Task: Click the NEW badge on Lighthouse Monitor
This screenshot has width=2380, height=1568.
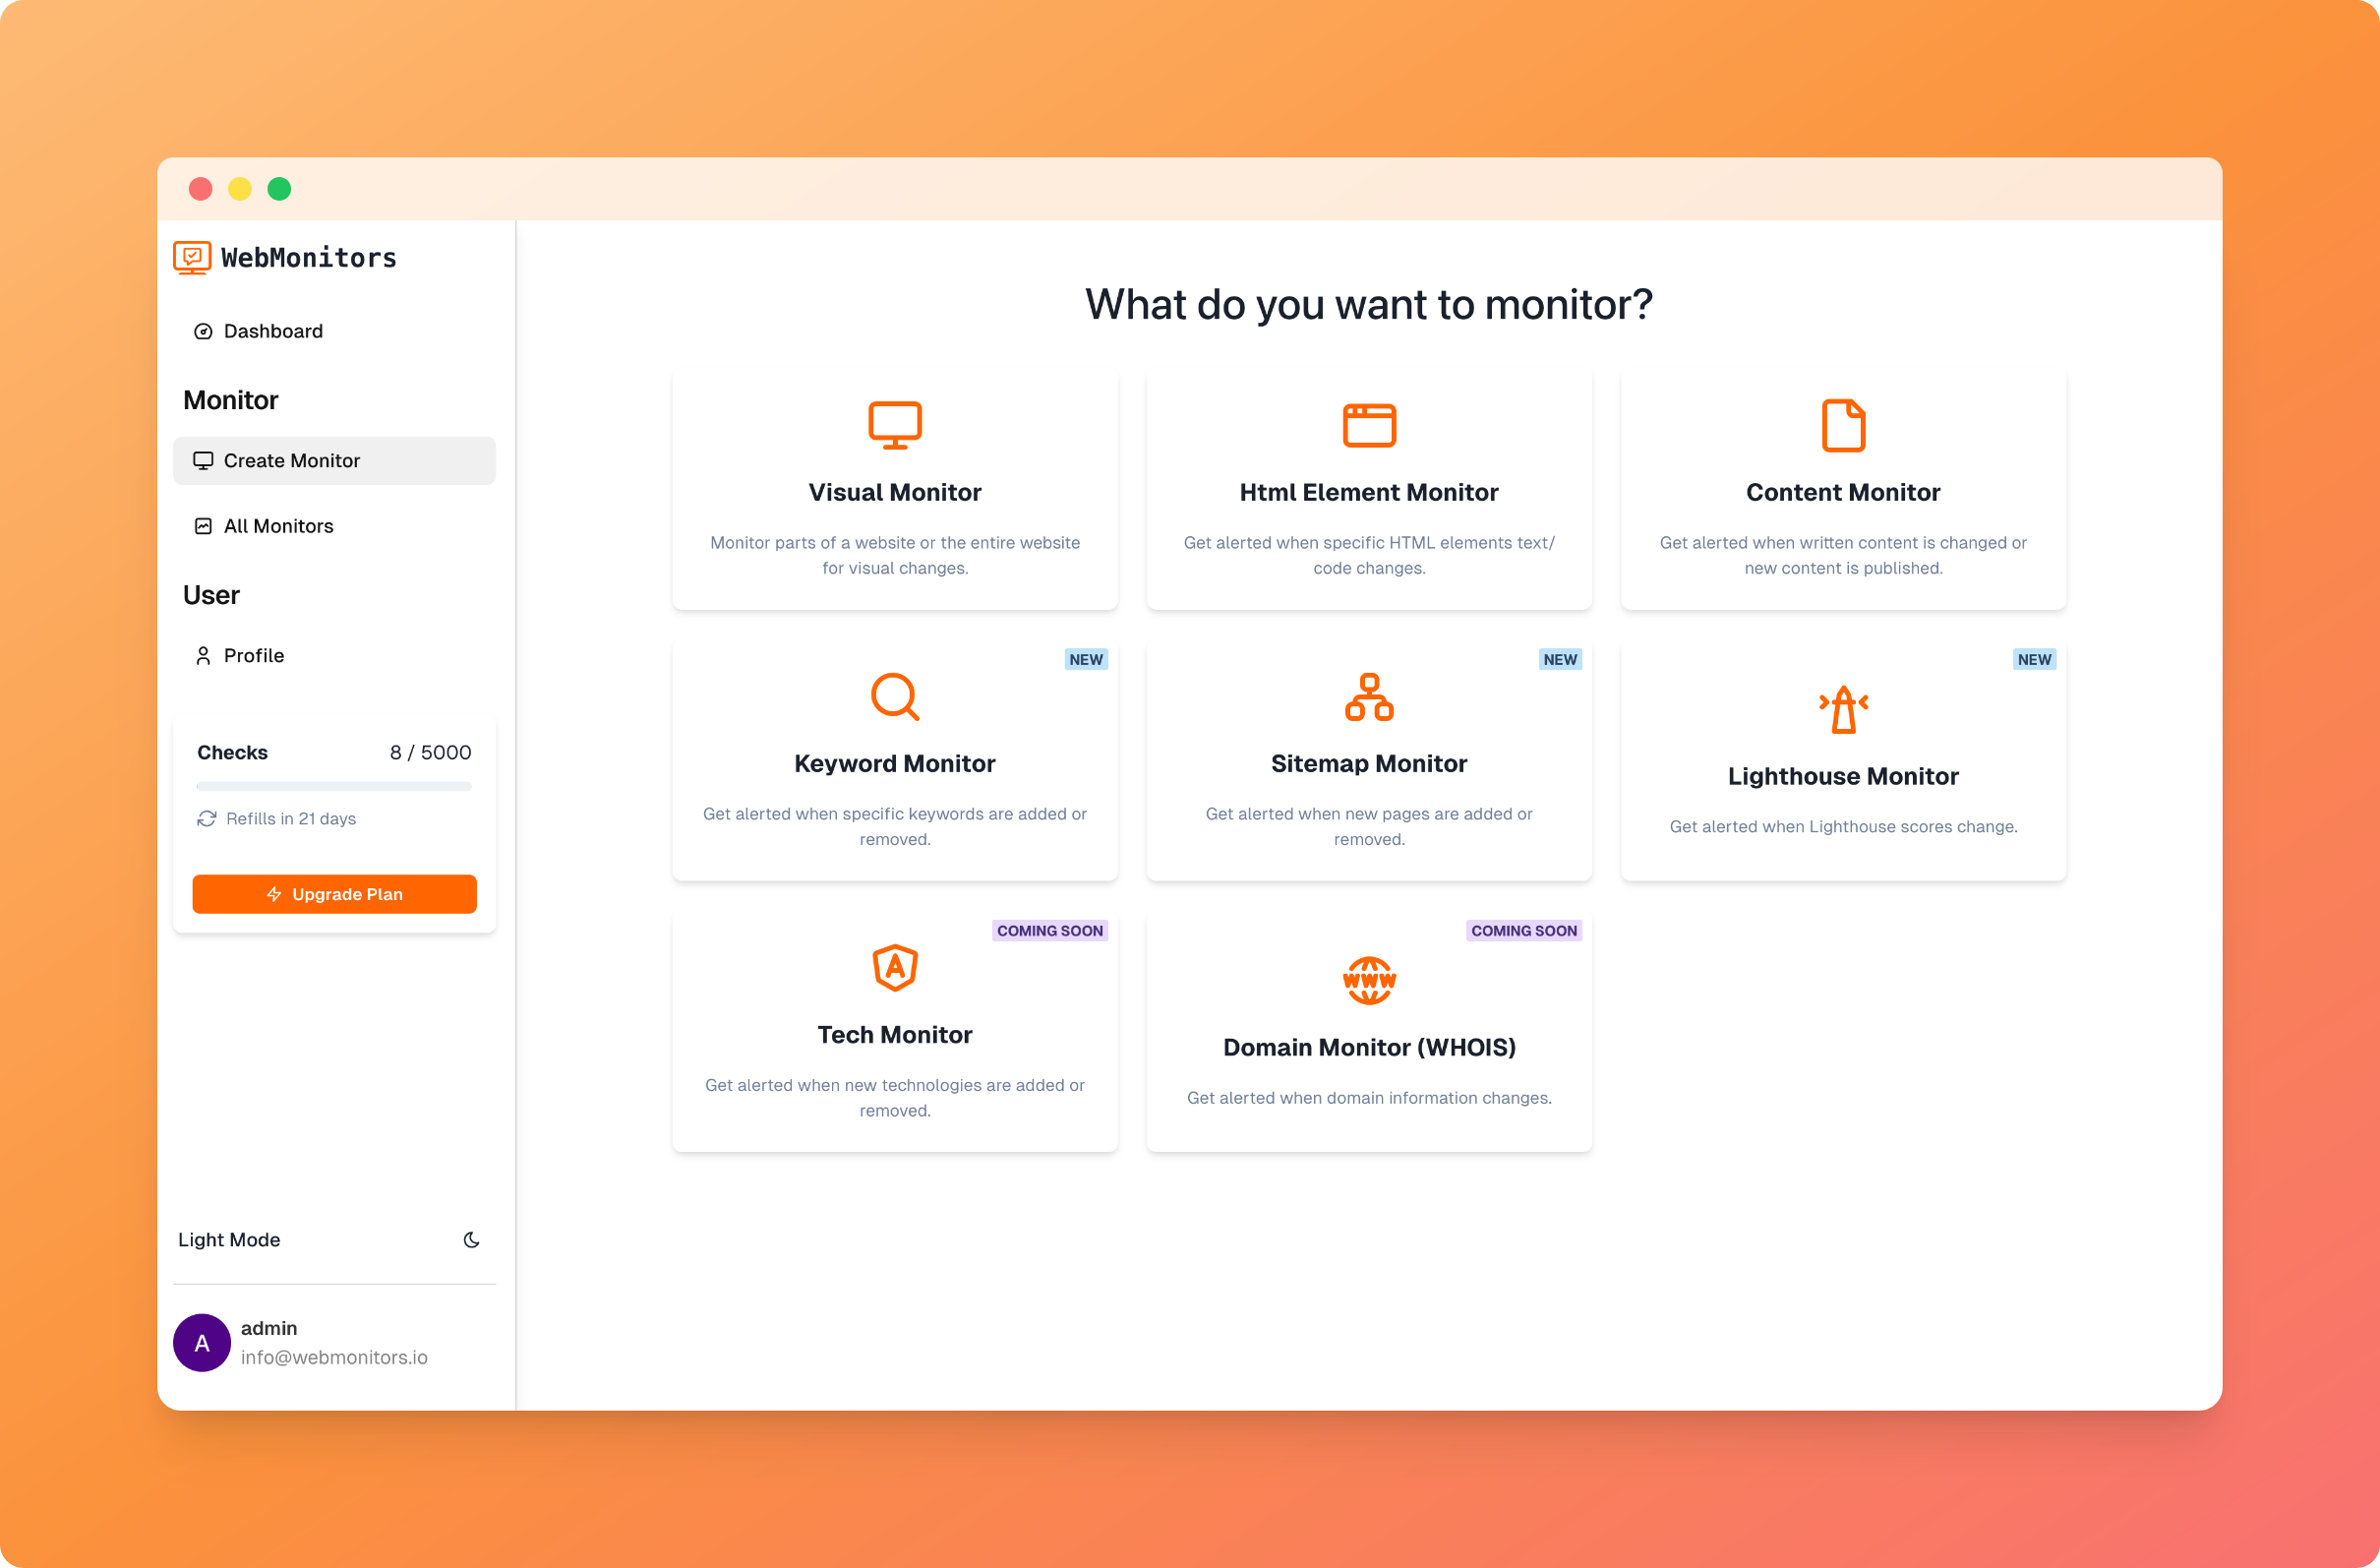Action: (2034, 659)
